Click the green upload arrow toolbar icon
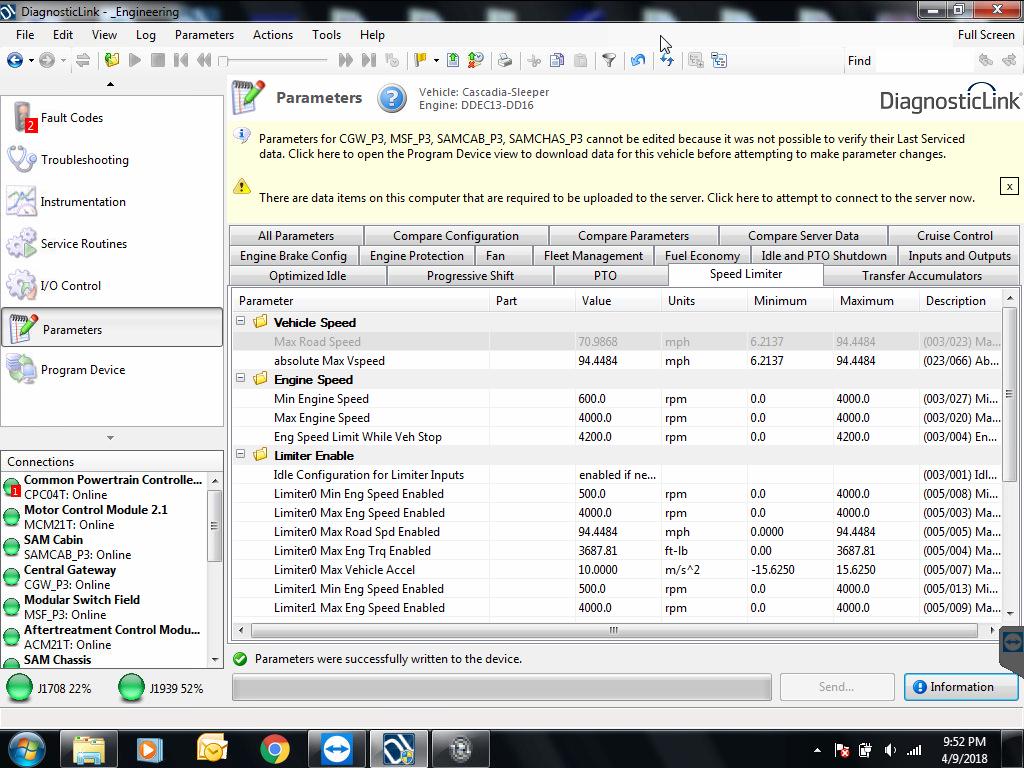This screenshot has height=768, width=1024. click(x=453, y=61)
